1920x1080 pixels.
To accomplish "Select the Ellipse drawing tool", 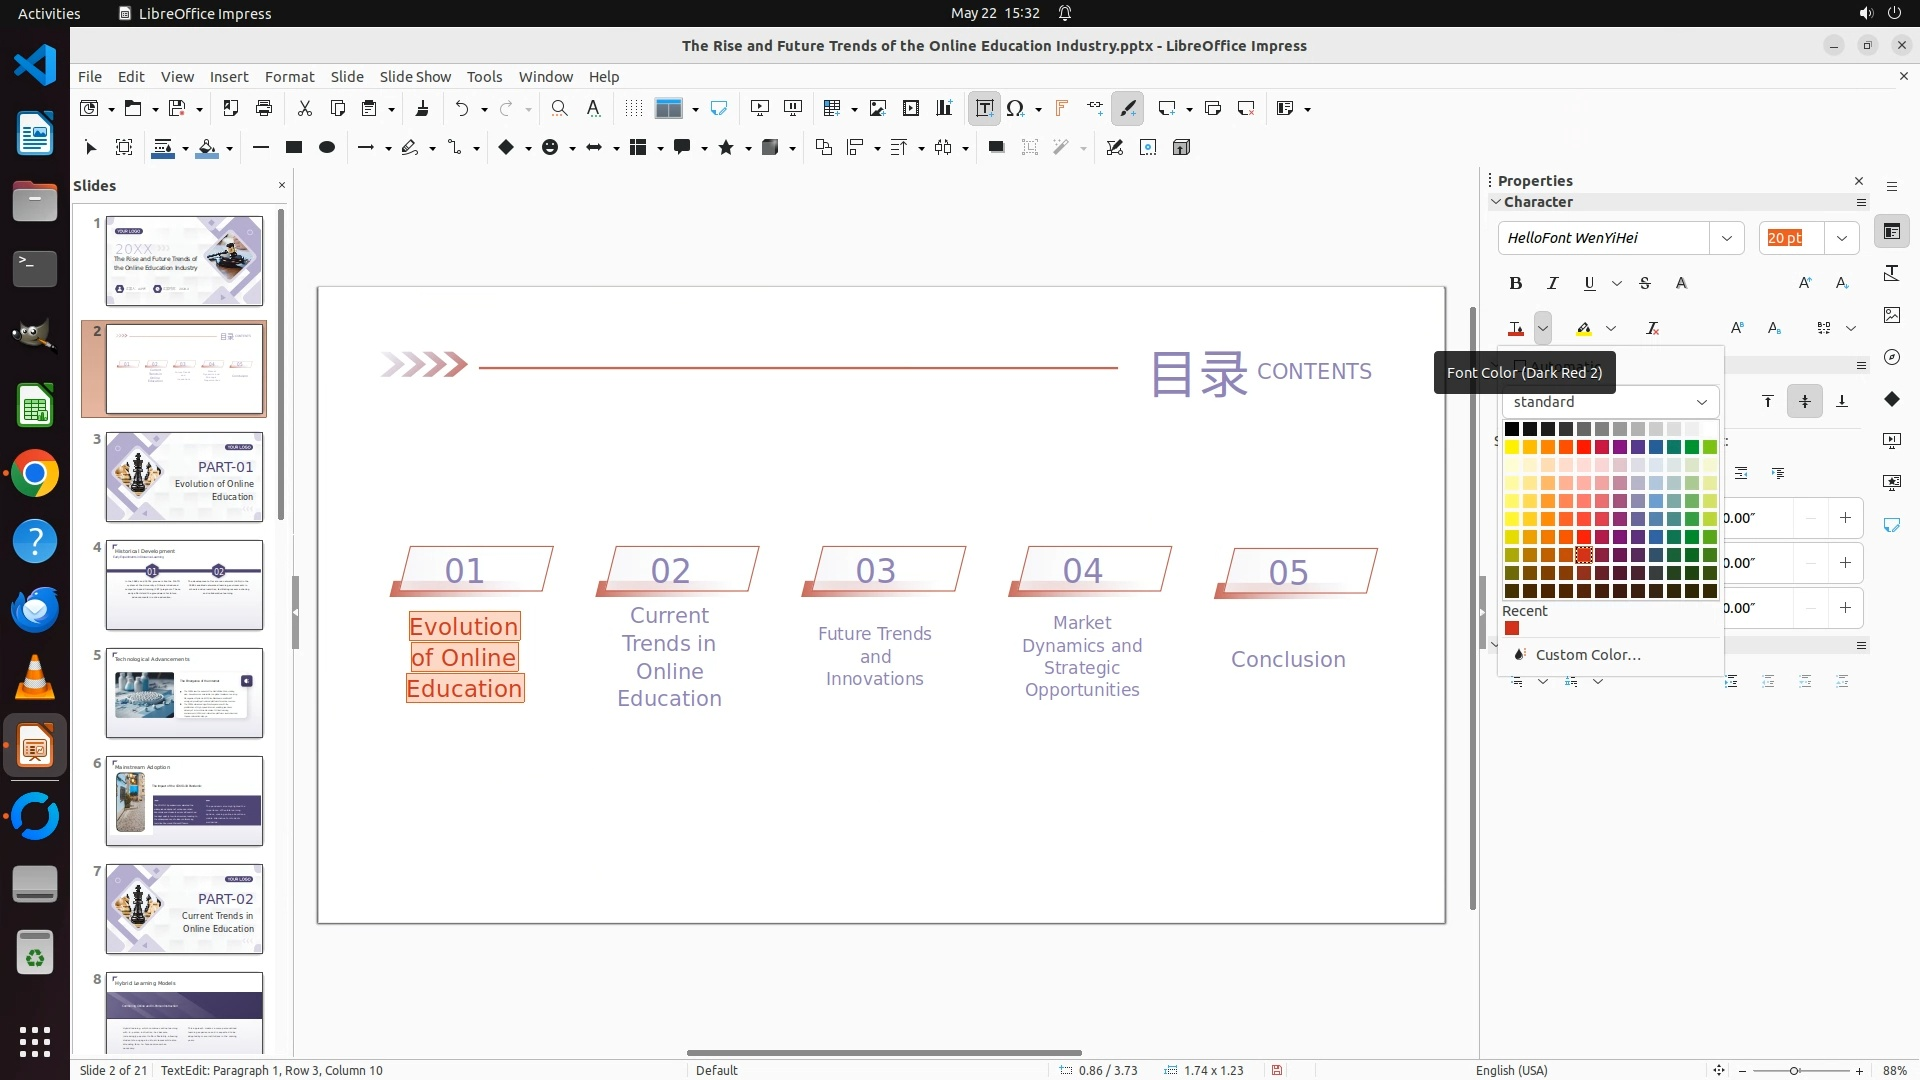I will (x=326, y=148).
